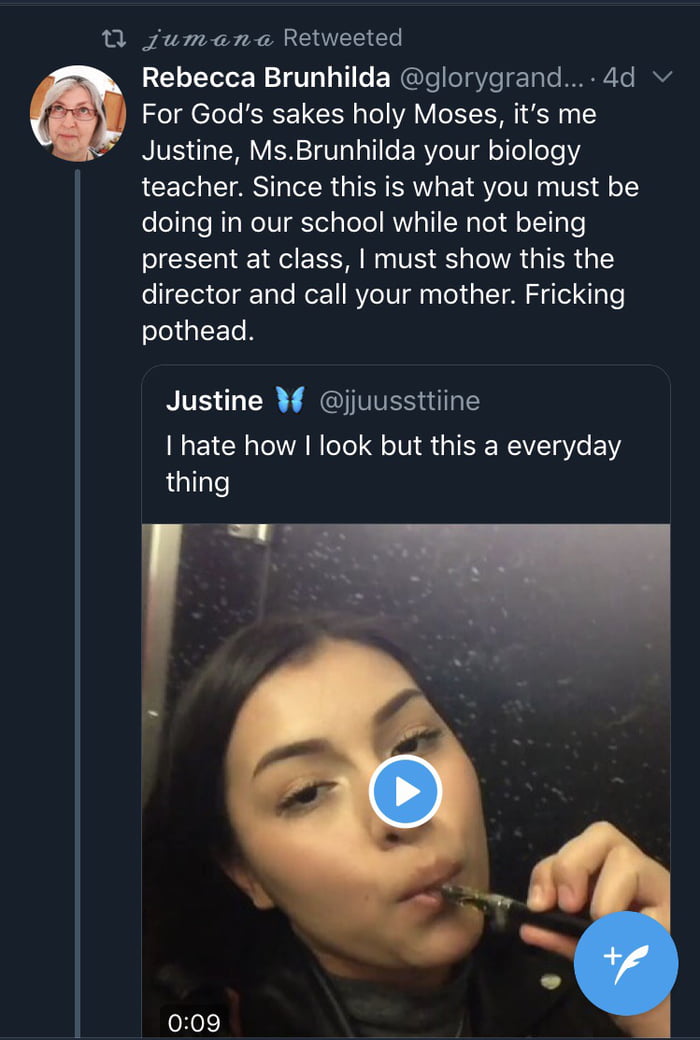Click the @jjuussttiine handle
This screenshot has height=1040, width=700.
coord(399,401)
